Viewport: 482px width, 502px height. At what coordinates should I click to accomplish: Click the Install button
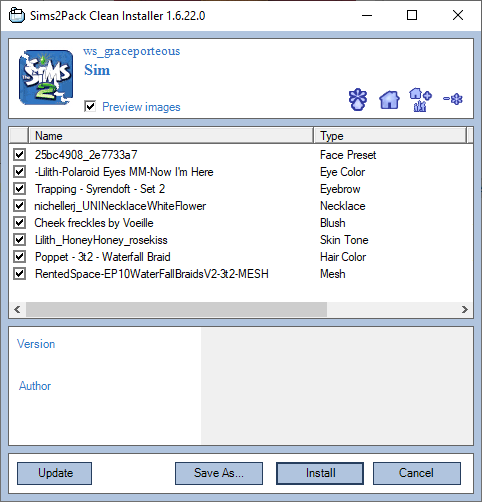click(320, 473)
